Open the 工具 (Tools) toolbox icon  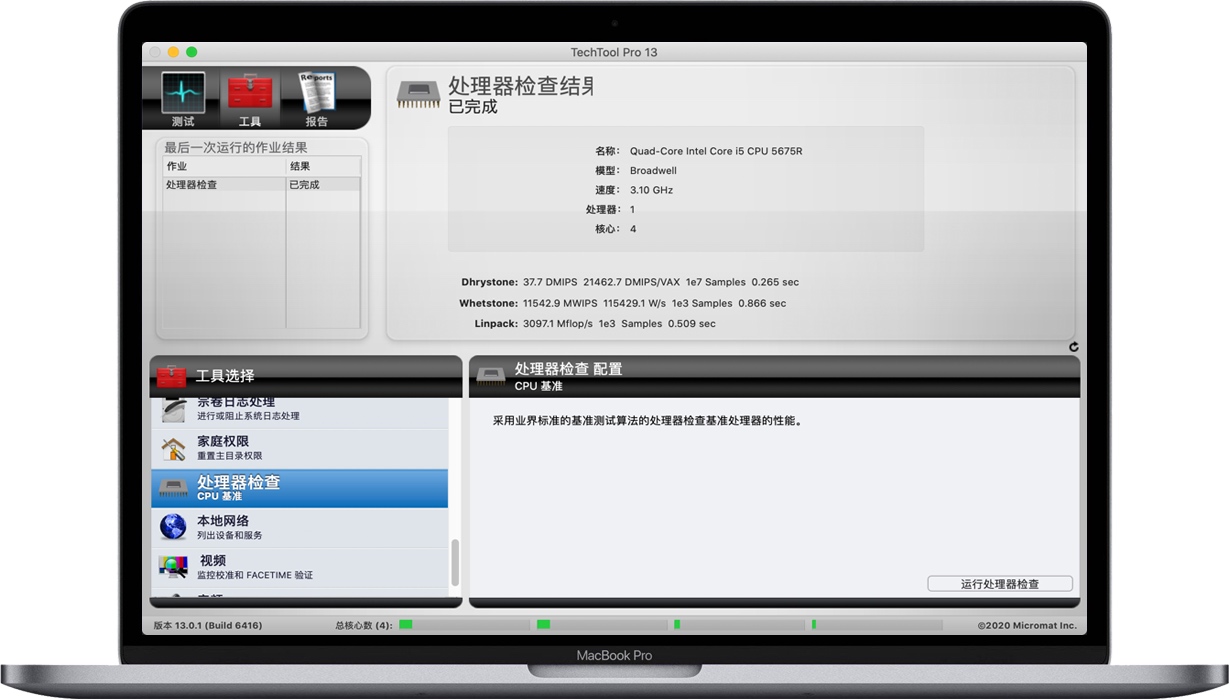point(249,91)
